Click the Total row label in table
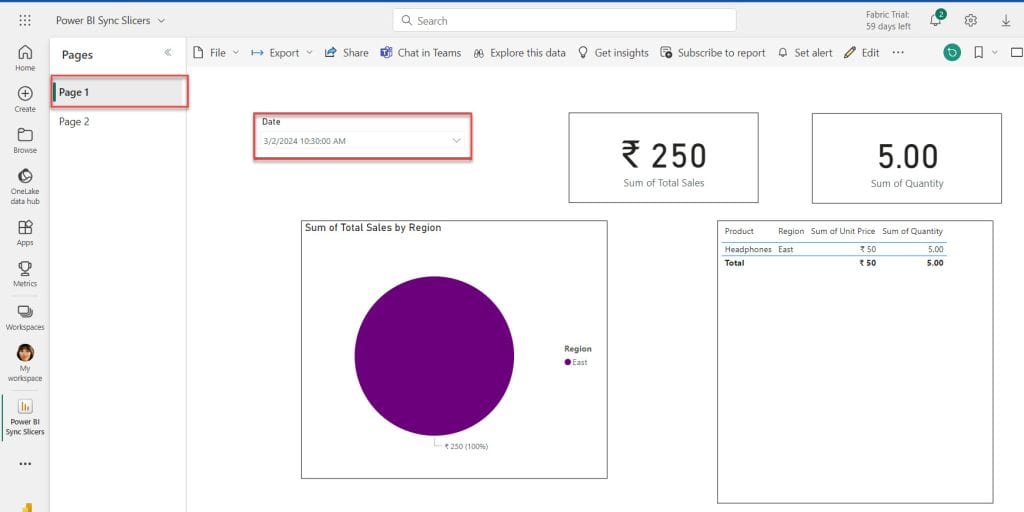The width and height of the screenshot is (1024, 512). point(734,263)
